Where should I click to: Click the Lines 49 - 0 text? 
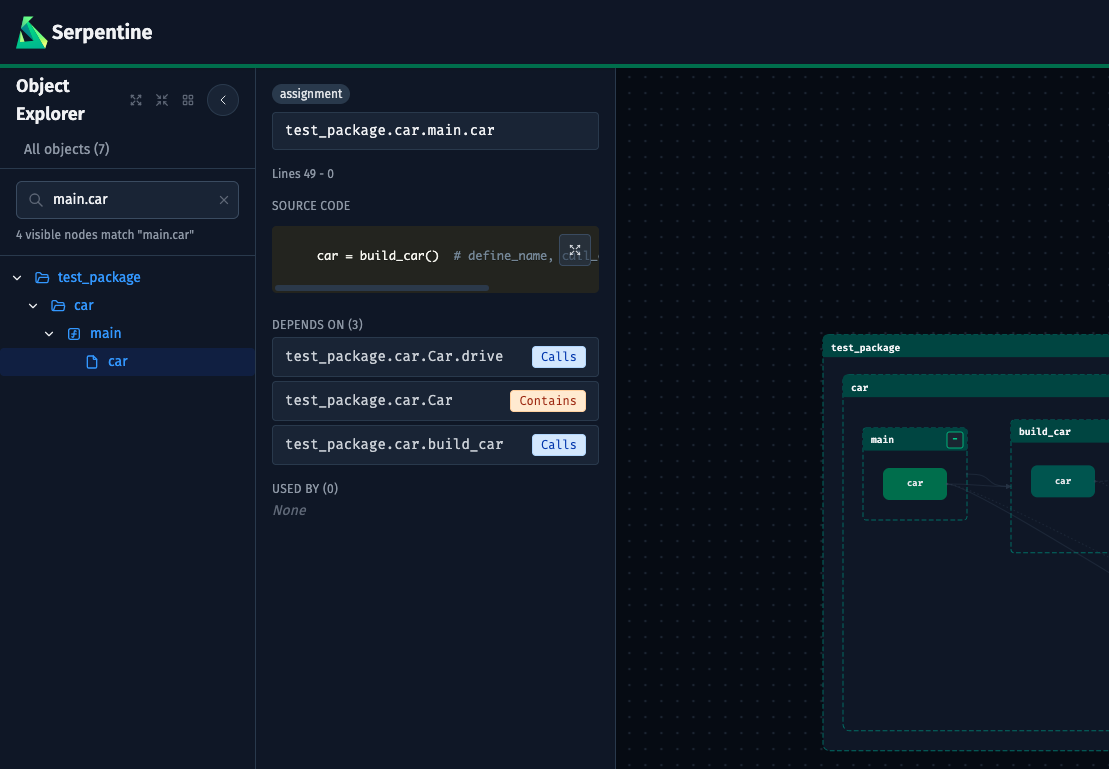(303, 174)
